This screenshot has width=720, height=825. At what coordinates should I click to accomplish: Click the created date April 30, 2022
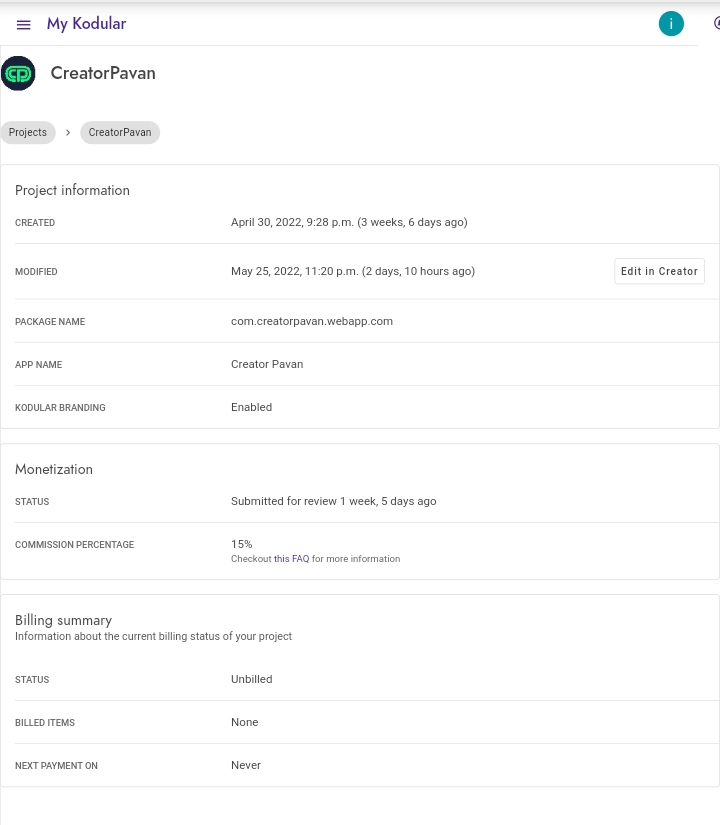coord(349,223)
